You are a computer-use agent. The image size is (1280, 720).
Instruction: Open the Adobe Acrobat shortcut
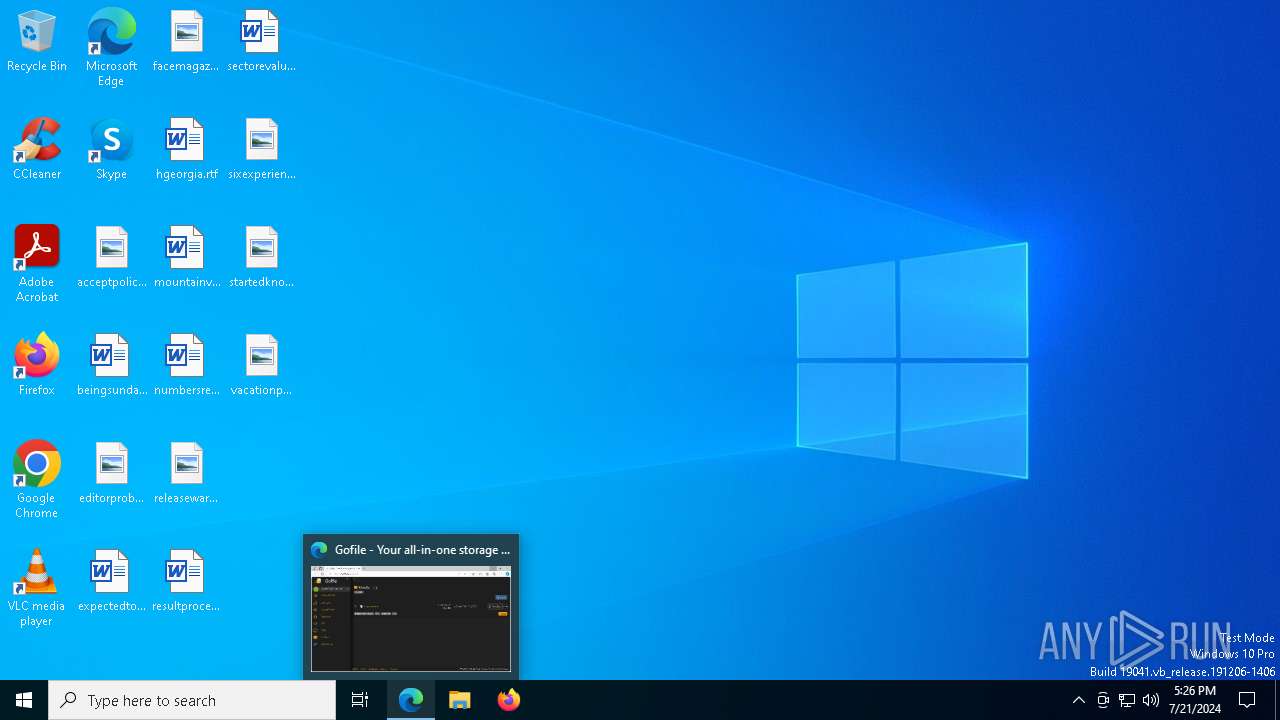pyautogui.click(x=37, y=264)
